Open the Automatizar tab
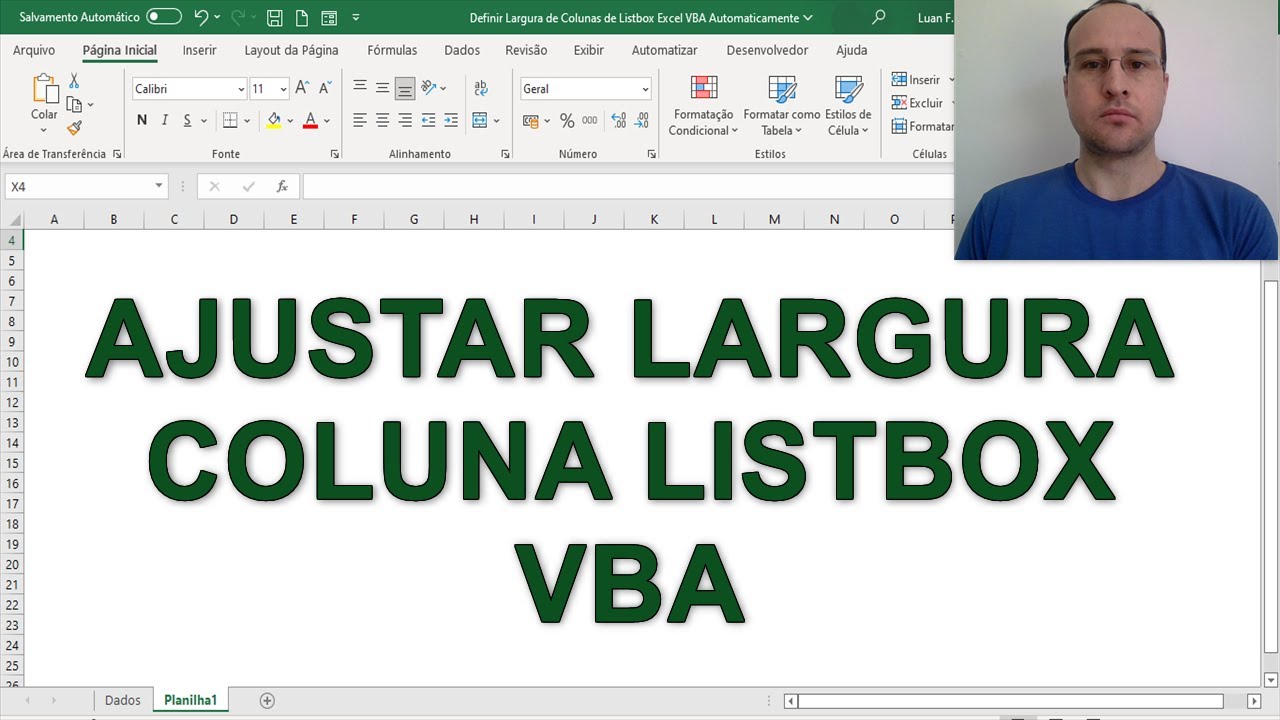The height and width of the screenshot is (720, 1280). (x=664, y=50)
